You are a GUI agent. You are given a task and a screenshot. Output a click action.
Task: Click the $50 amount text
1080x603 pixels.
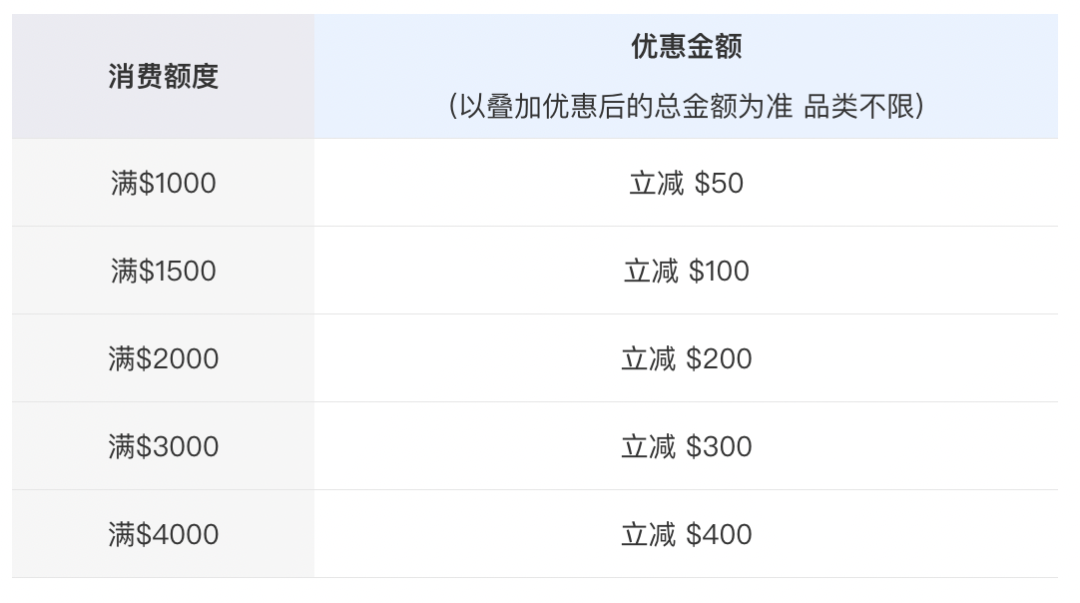click(x=719, y=183)
